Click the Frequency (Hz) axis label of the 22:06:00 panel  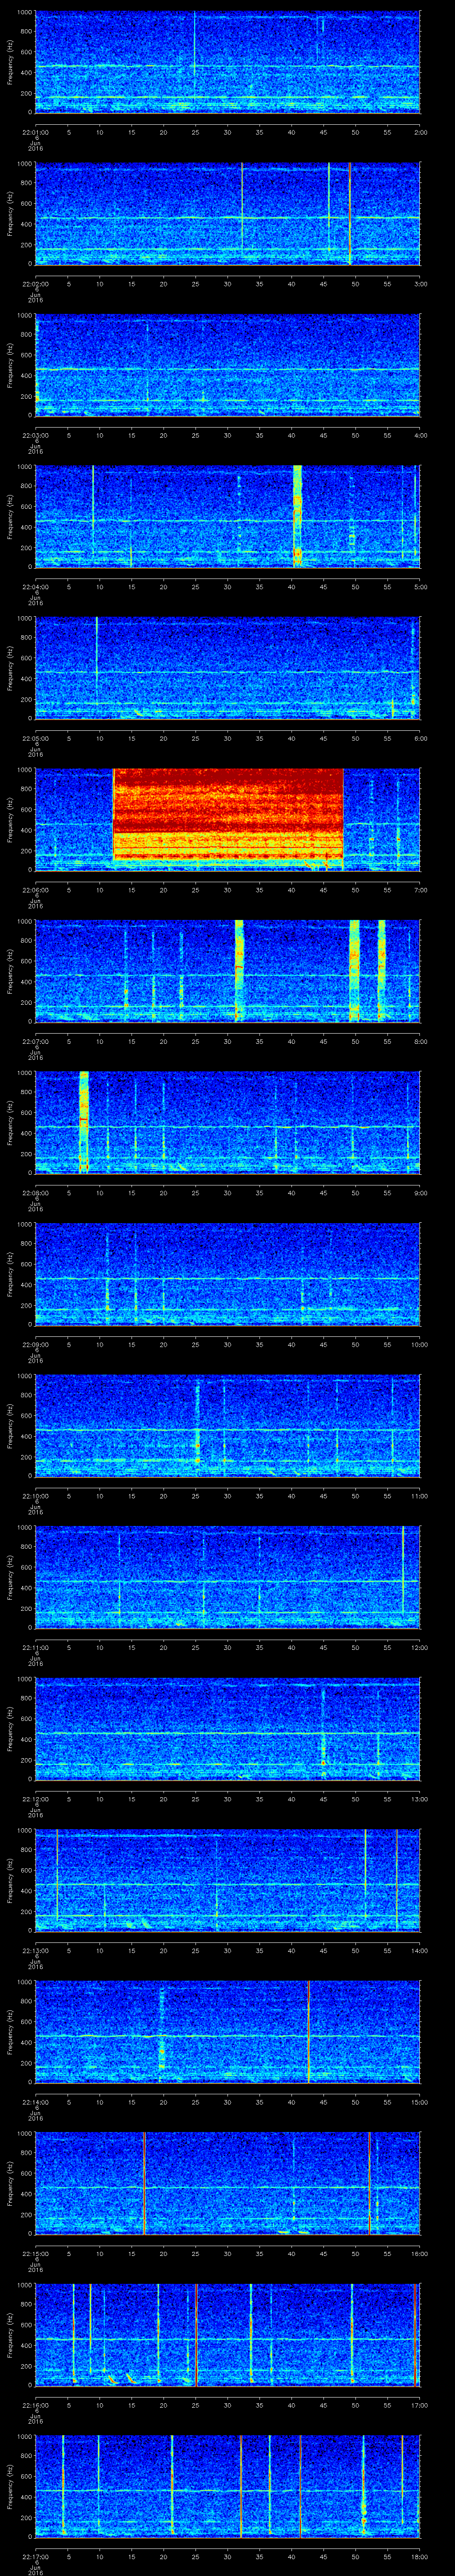click(10, 820)
